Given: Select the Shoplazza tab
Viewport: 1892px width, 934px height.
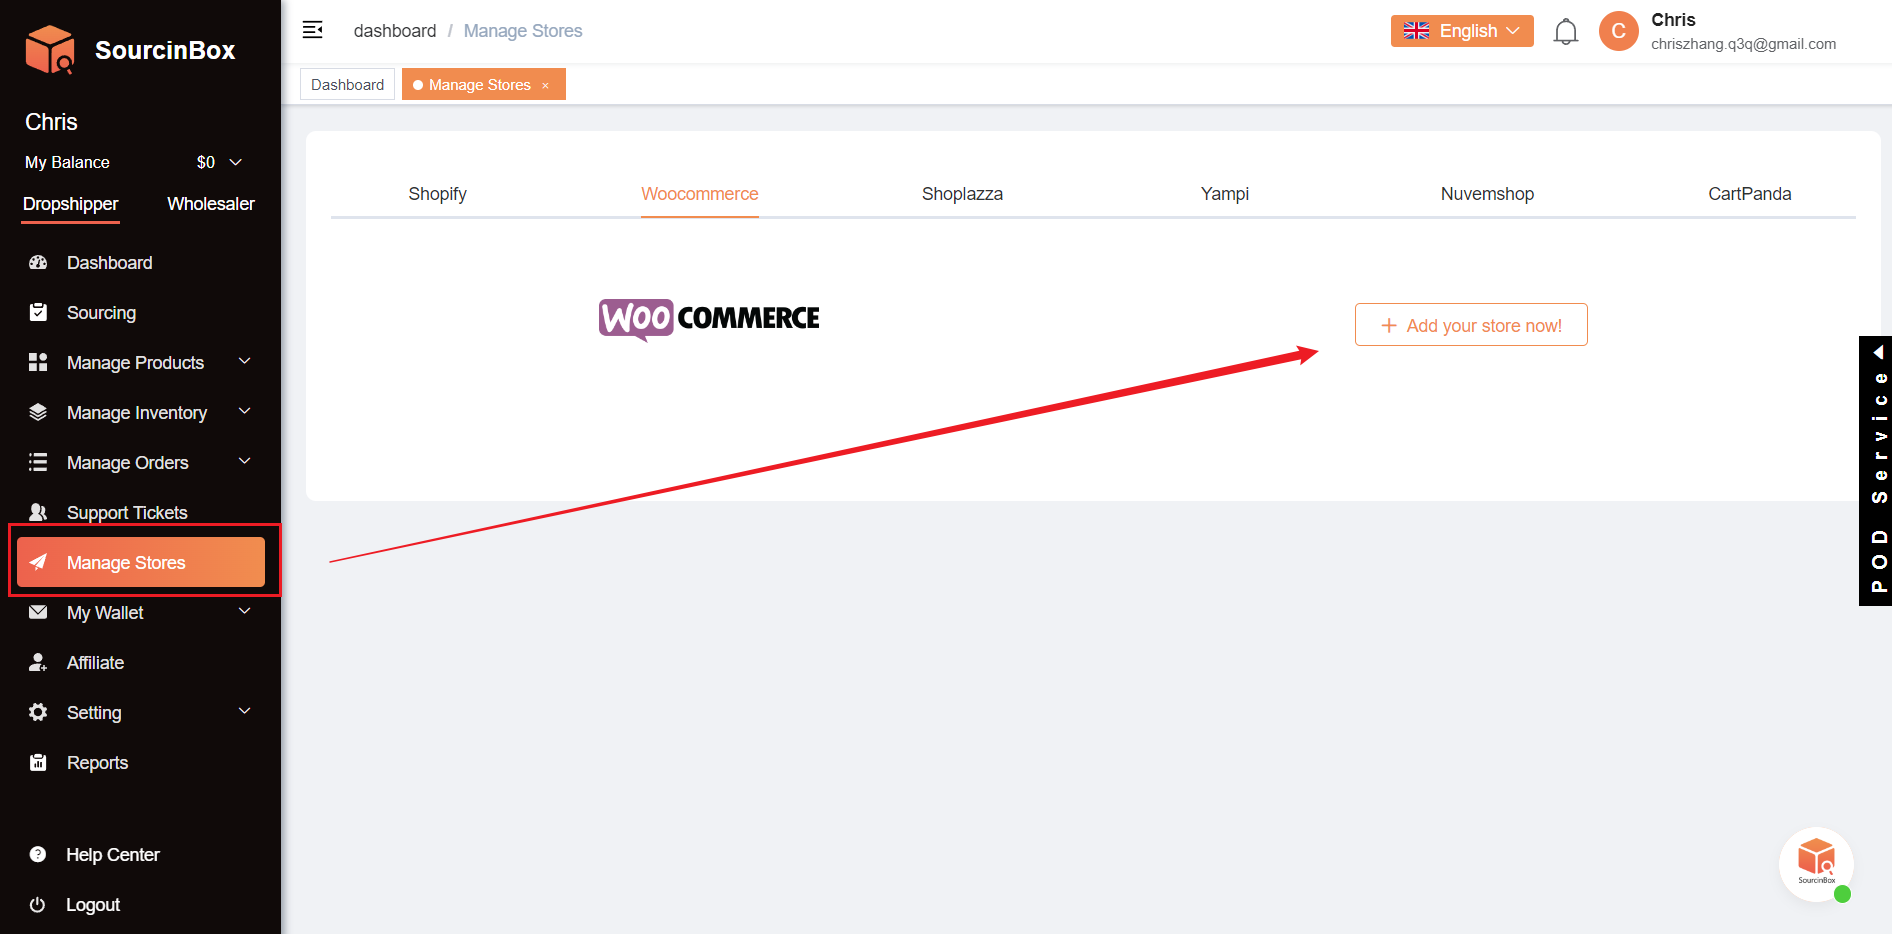Looking at the screenshot, I should click(961, 194).
